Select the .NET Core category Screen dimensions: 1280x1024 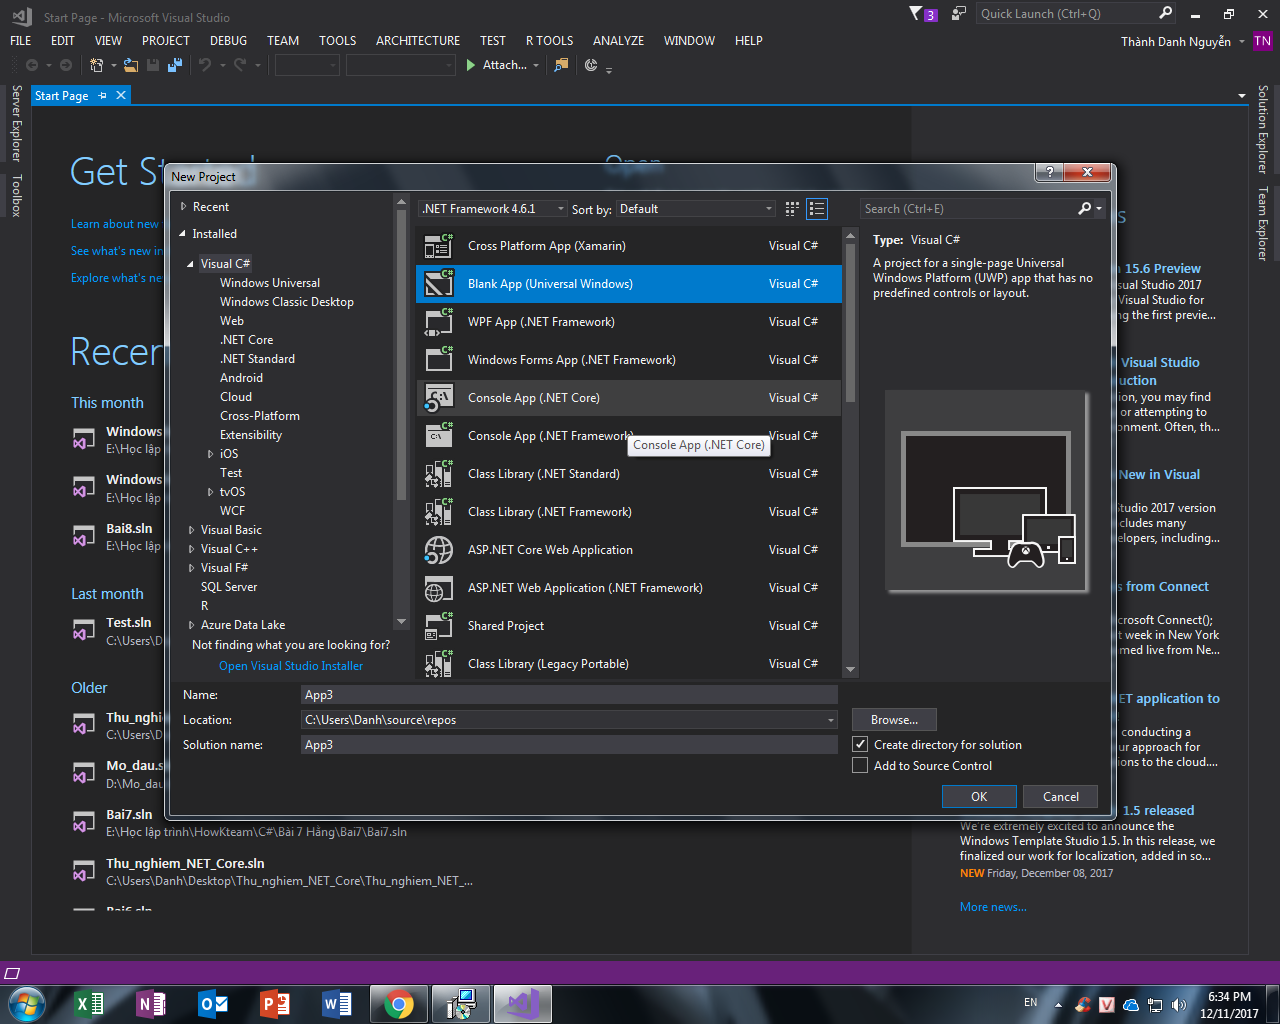coord(247,340)
